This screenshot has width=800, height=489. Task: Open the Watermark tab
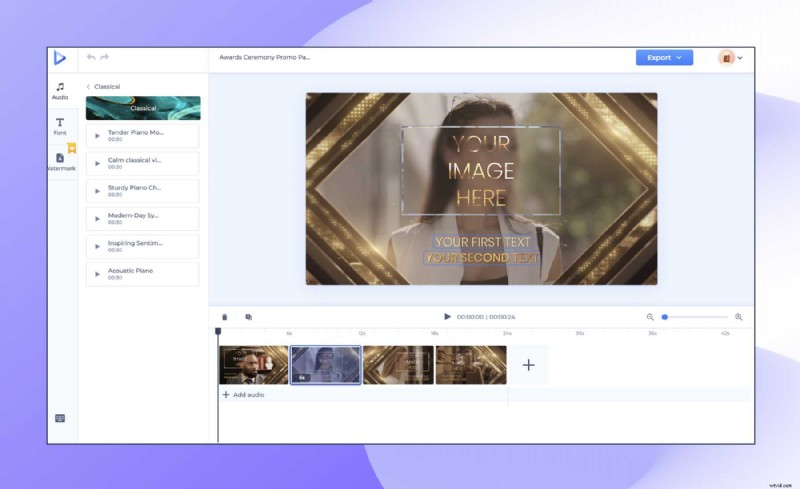[60, 162]
